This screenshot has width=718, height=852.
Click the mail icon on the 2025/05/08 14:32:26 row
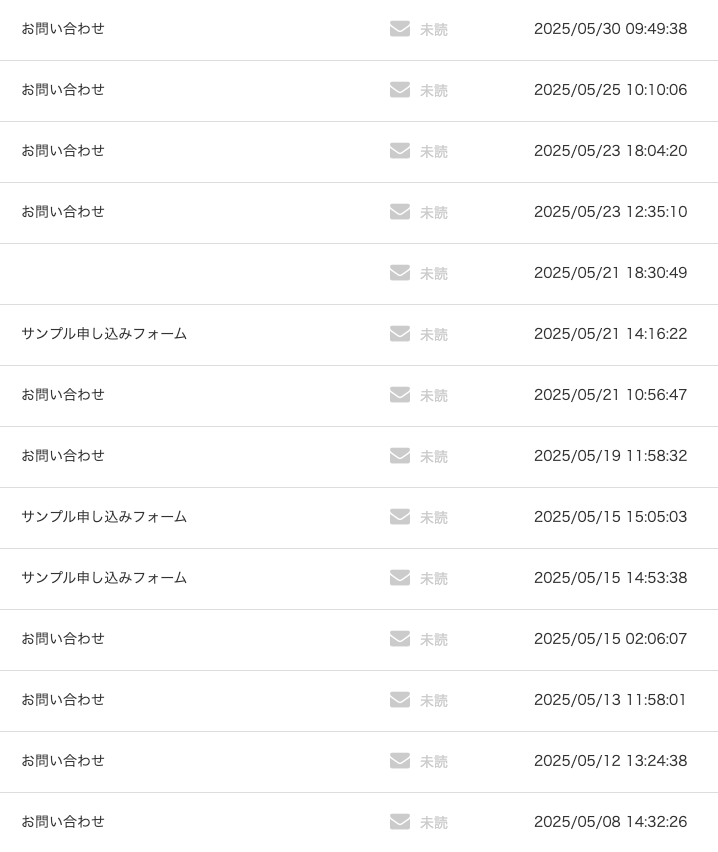pos(400,822)
